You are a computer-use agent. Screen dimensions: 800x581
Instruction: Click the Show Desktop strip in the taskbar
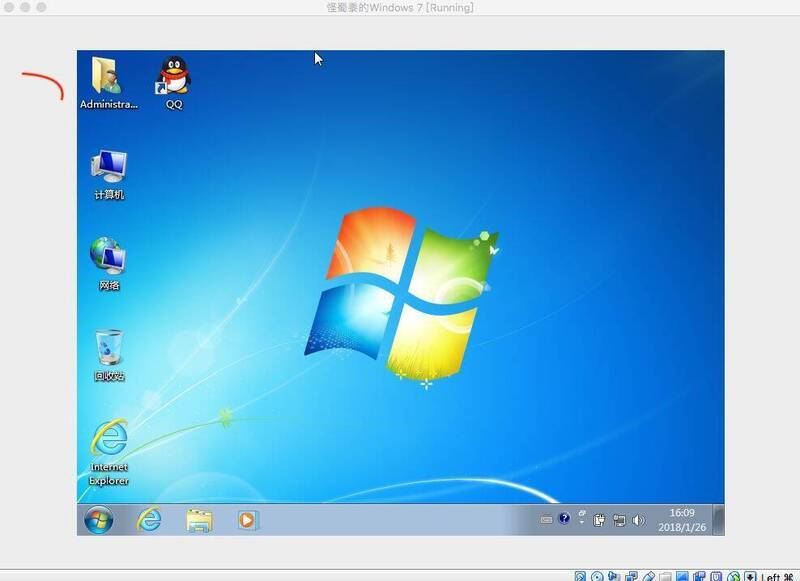[x=719, y=520]
